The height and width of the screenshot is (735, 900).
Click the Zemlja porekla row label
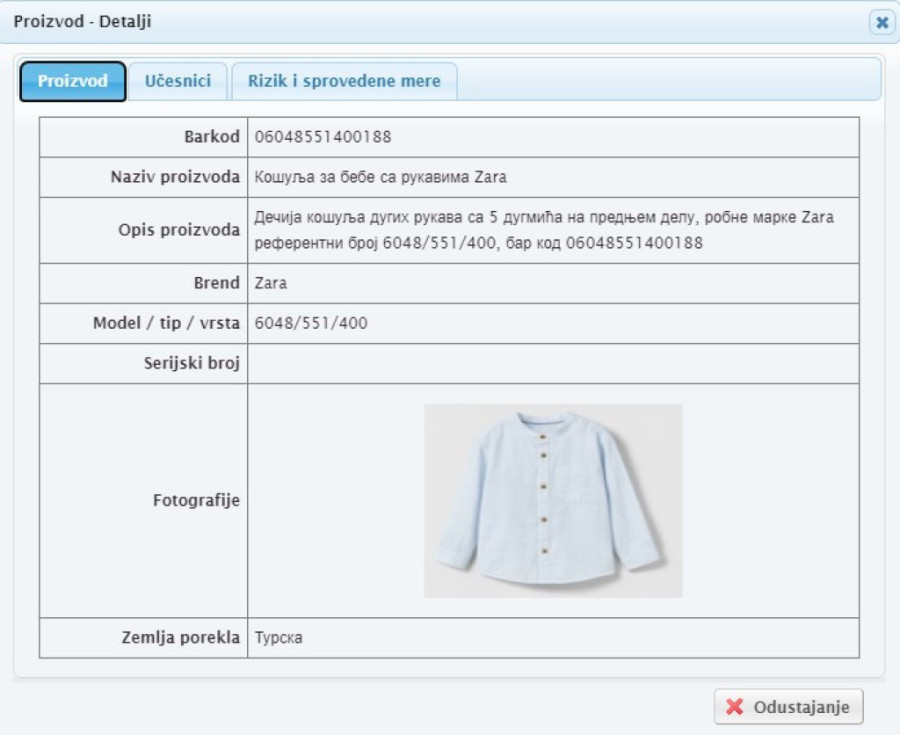pos(180,638)
